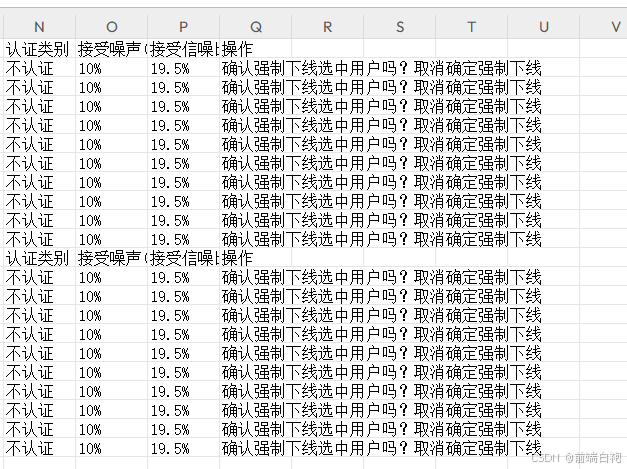Select column S header

[399, 27]
